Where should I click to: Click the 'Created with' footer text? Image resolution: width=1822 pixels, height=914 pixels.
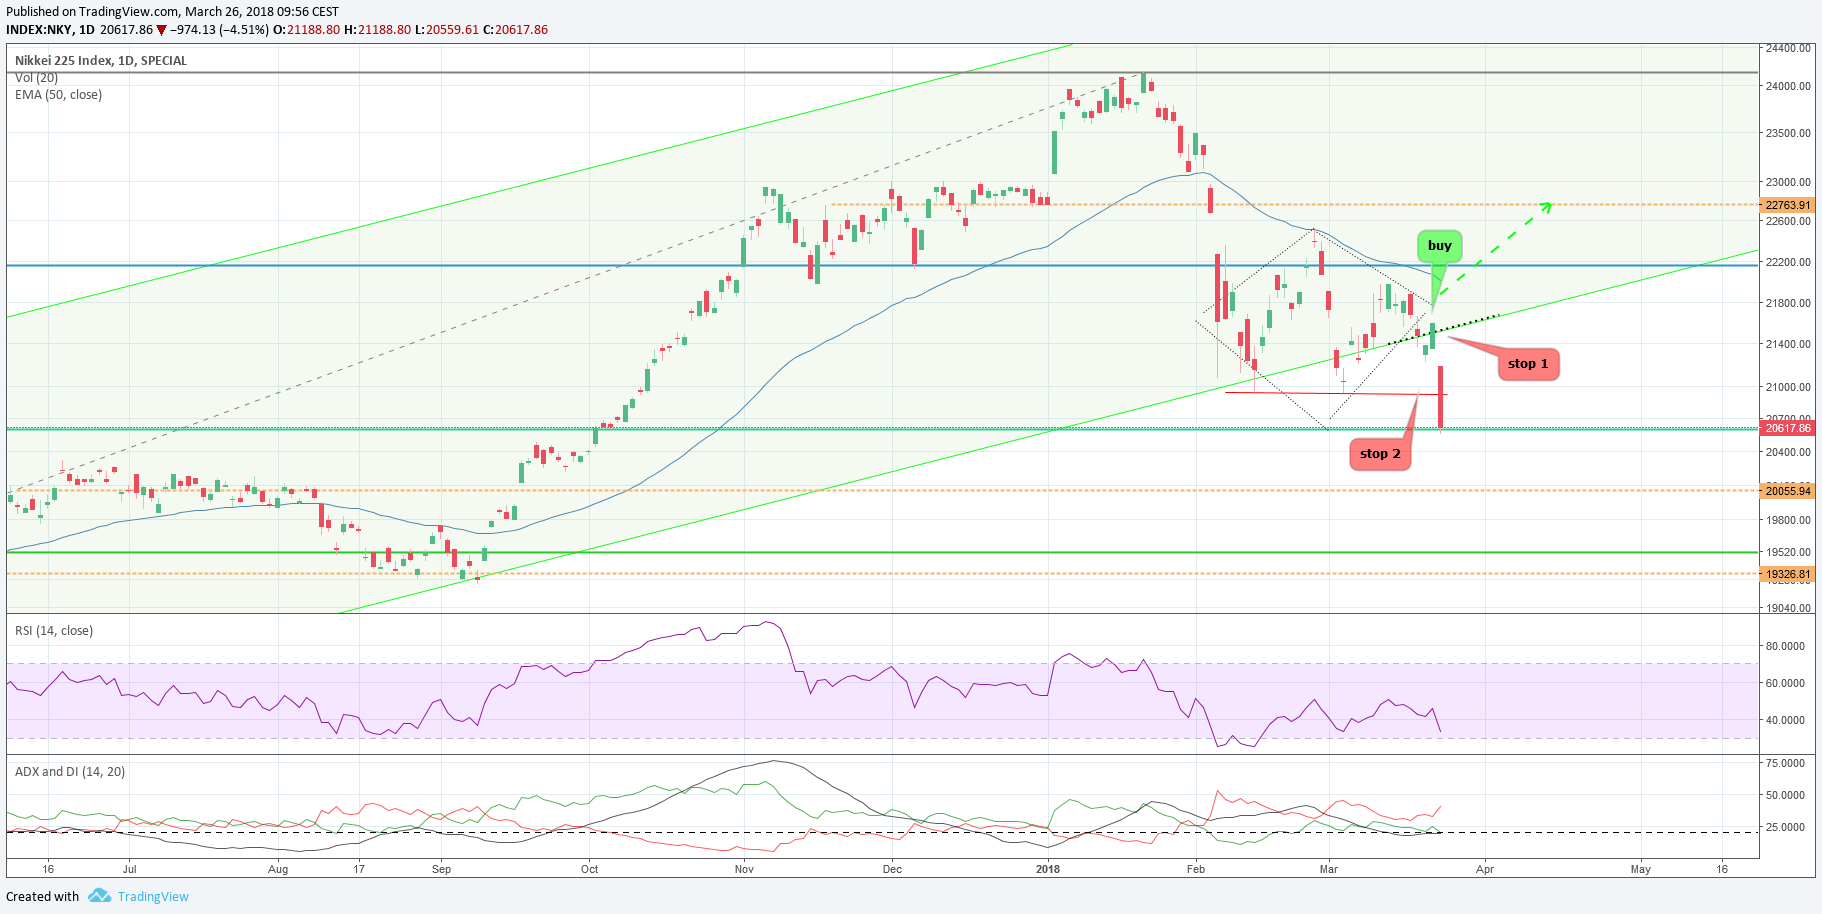coord(42,897)
